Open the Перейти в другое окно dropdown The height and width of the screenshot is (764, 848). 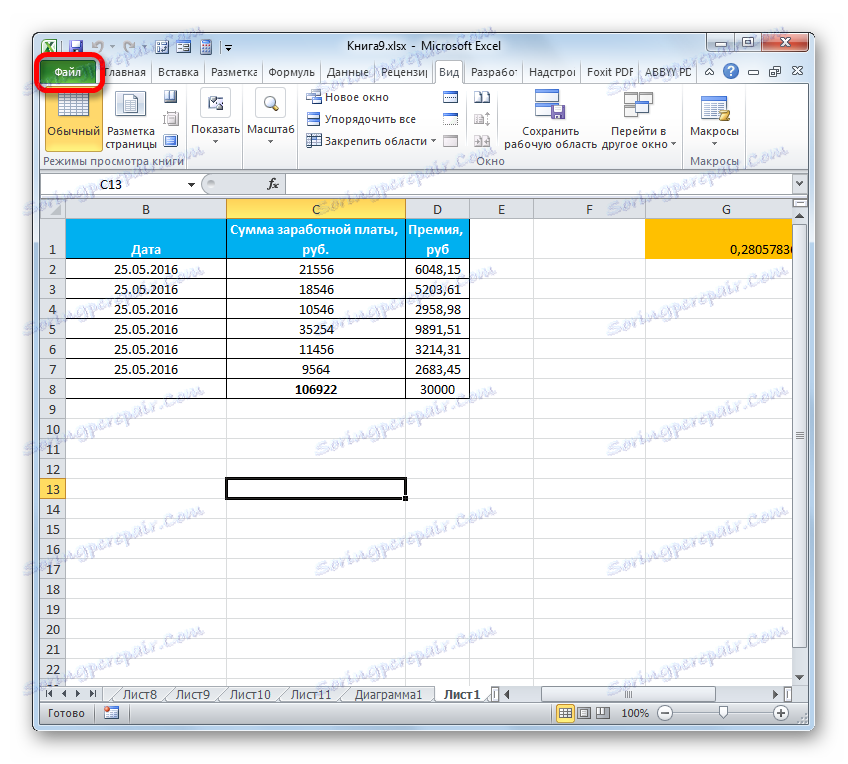tap(639, 119)
